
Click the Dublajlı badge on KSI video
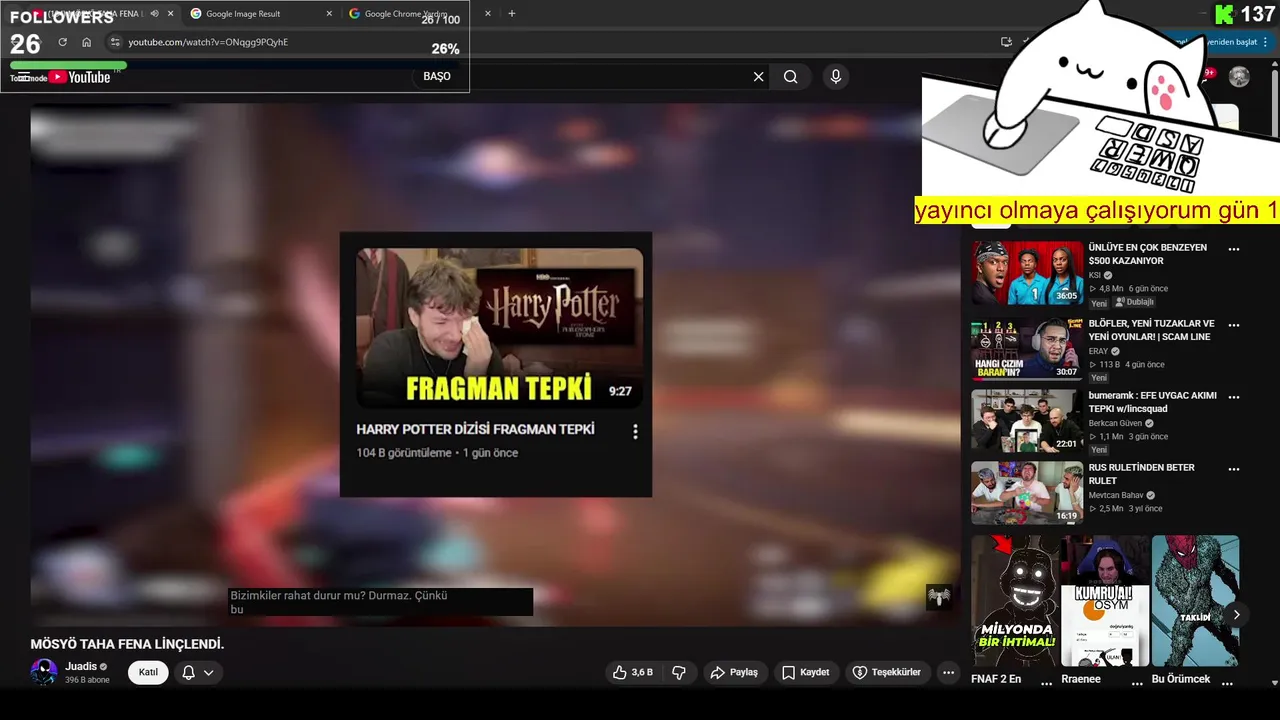[1135, 302]
